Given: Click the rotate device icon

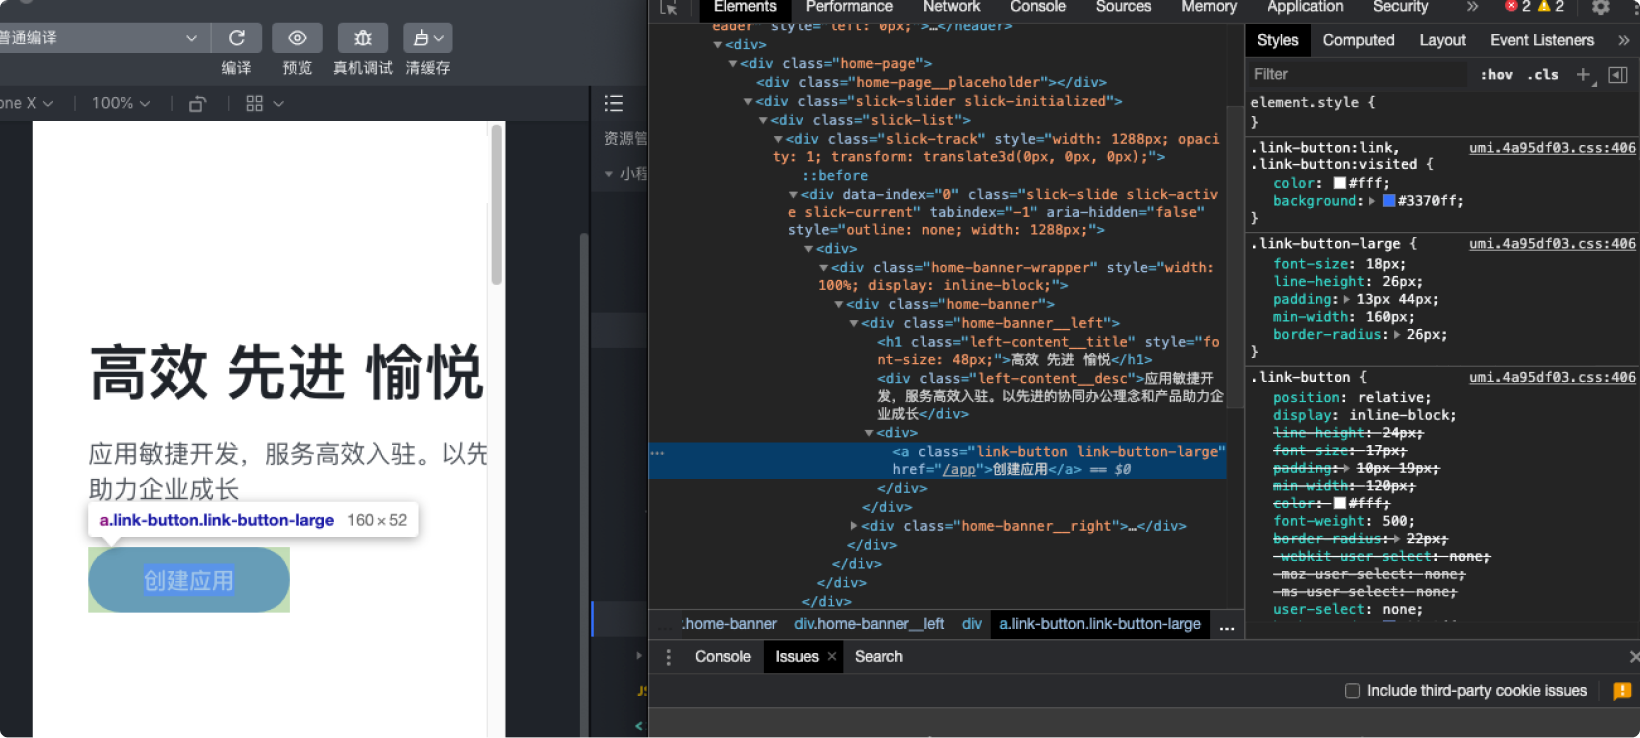Looking at the screenshot, I should 197,104.
